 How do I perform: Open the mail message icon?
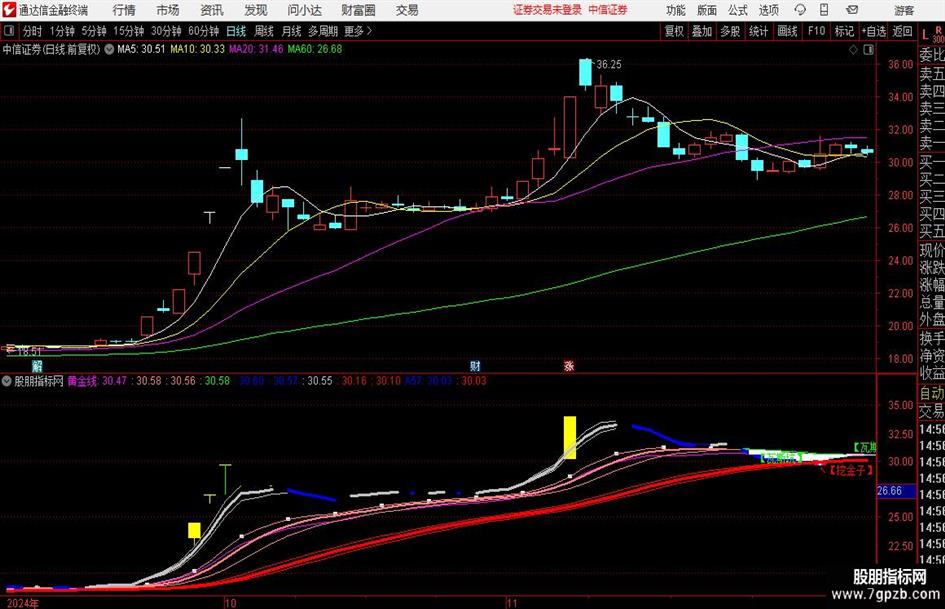click(852, 10)
